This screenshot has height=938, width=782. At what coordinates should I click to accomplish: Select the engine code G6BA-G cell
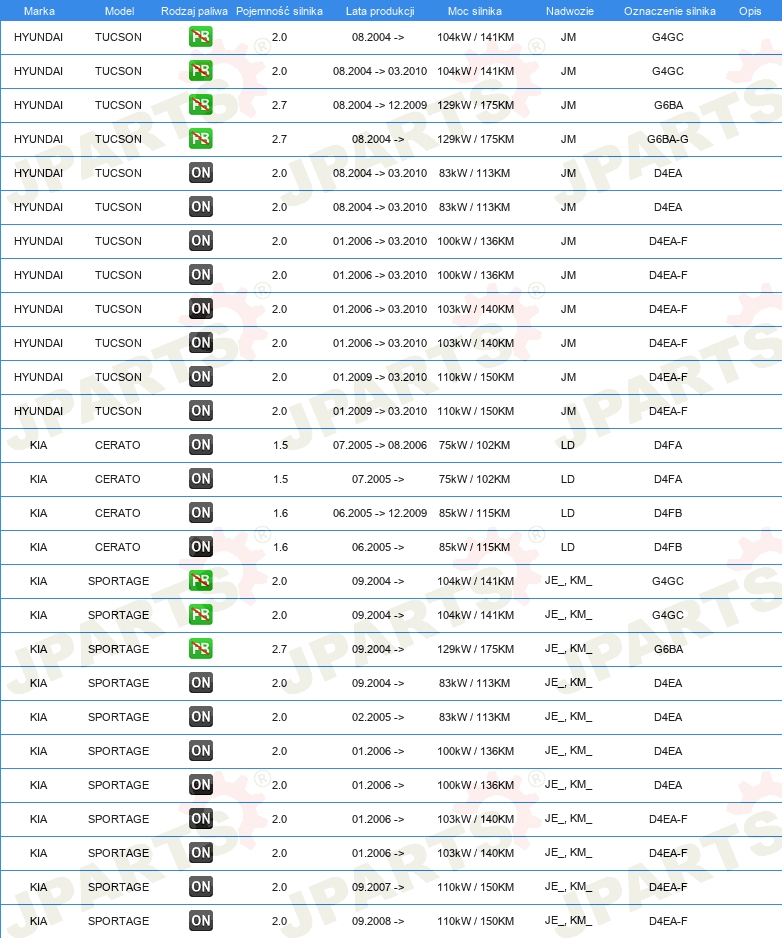tap(668, 139)
